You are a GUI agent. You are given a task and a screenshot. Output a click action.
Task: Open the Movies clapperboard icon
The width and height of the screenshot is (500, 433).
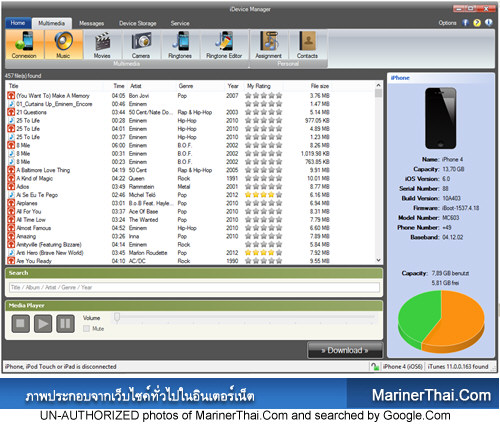pyautogui.click(x=102, y=44)
